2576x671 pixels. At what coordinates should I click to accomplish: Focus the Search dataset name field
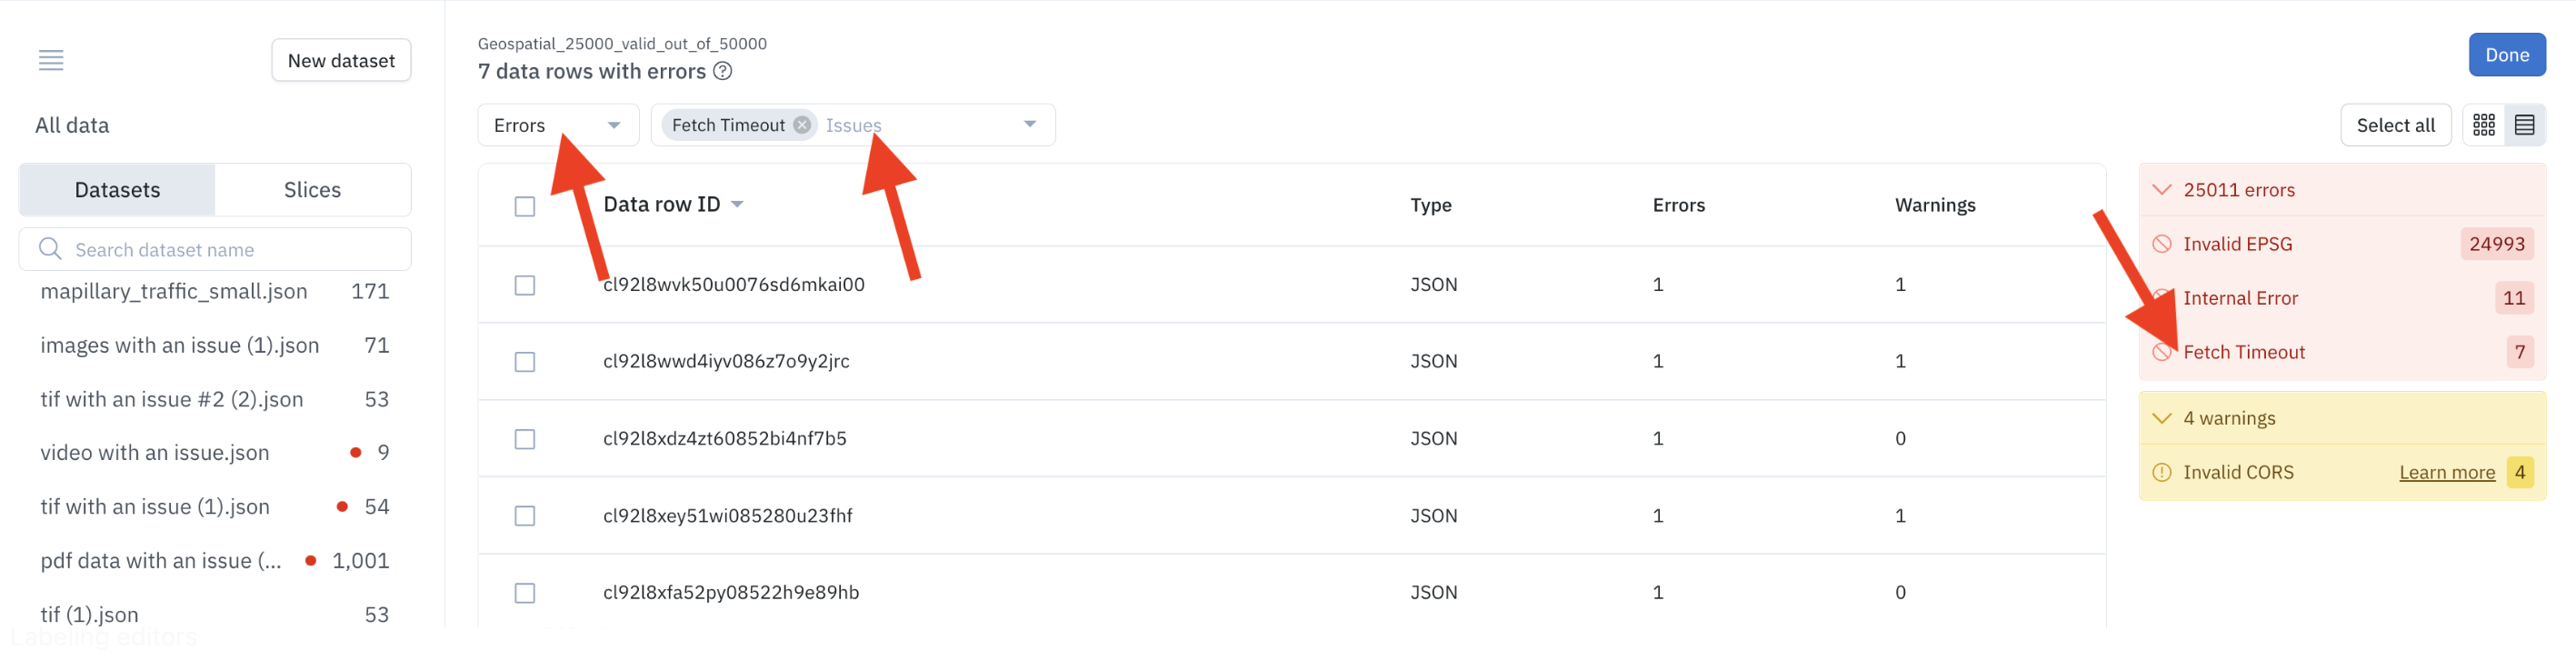[215, 249]
